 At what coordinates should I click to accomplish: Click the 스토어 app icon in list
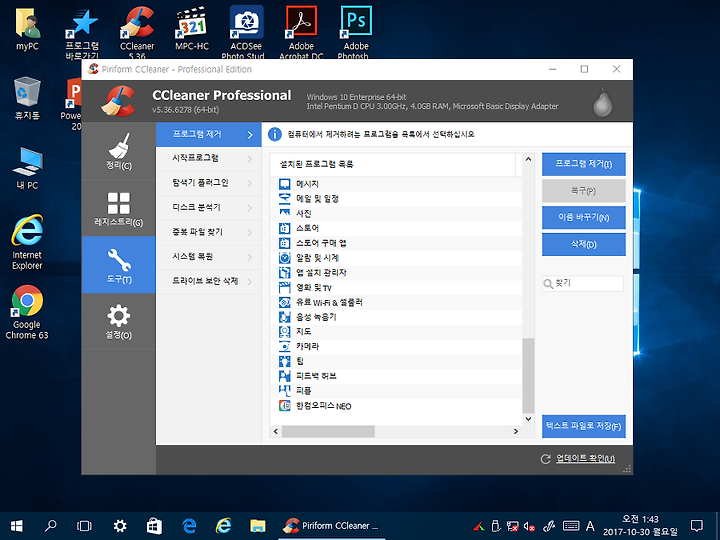click(x=285, y=228)
